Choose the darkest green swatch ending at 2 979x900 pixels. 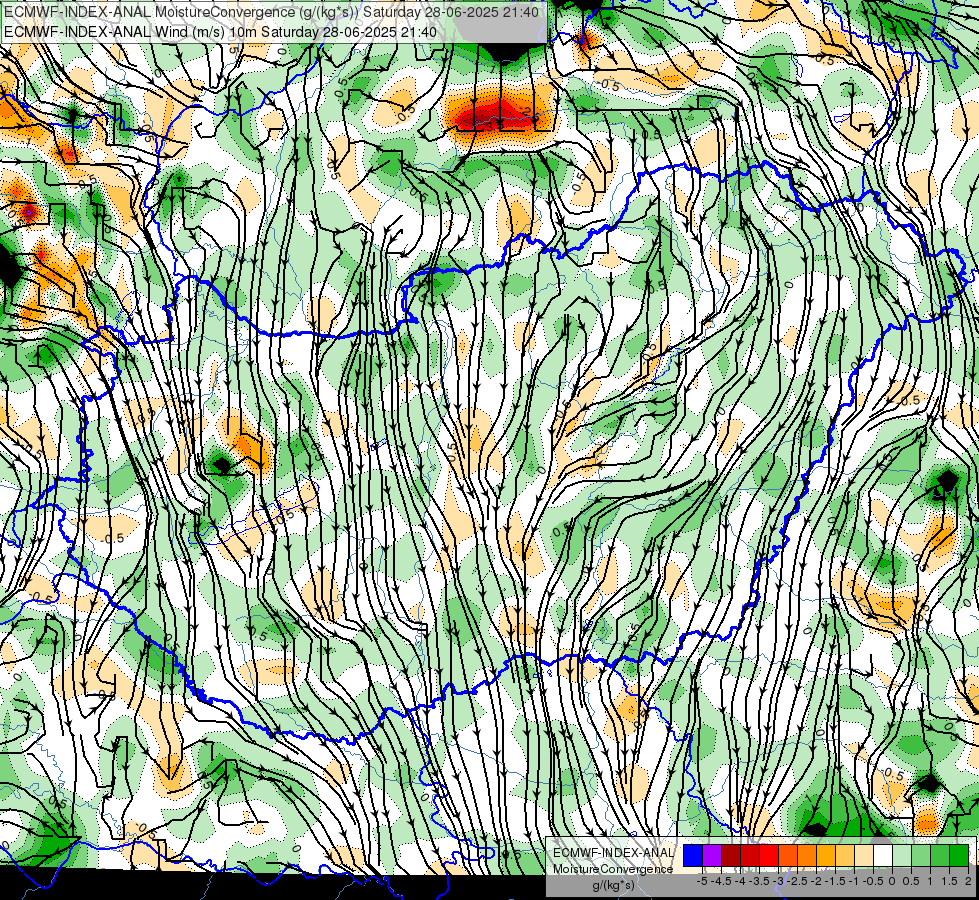click(959, 856)
